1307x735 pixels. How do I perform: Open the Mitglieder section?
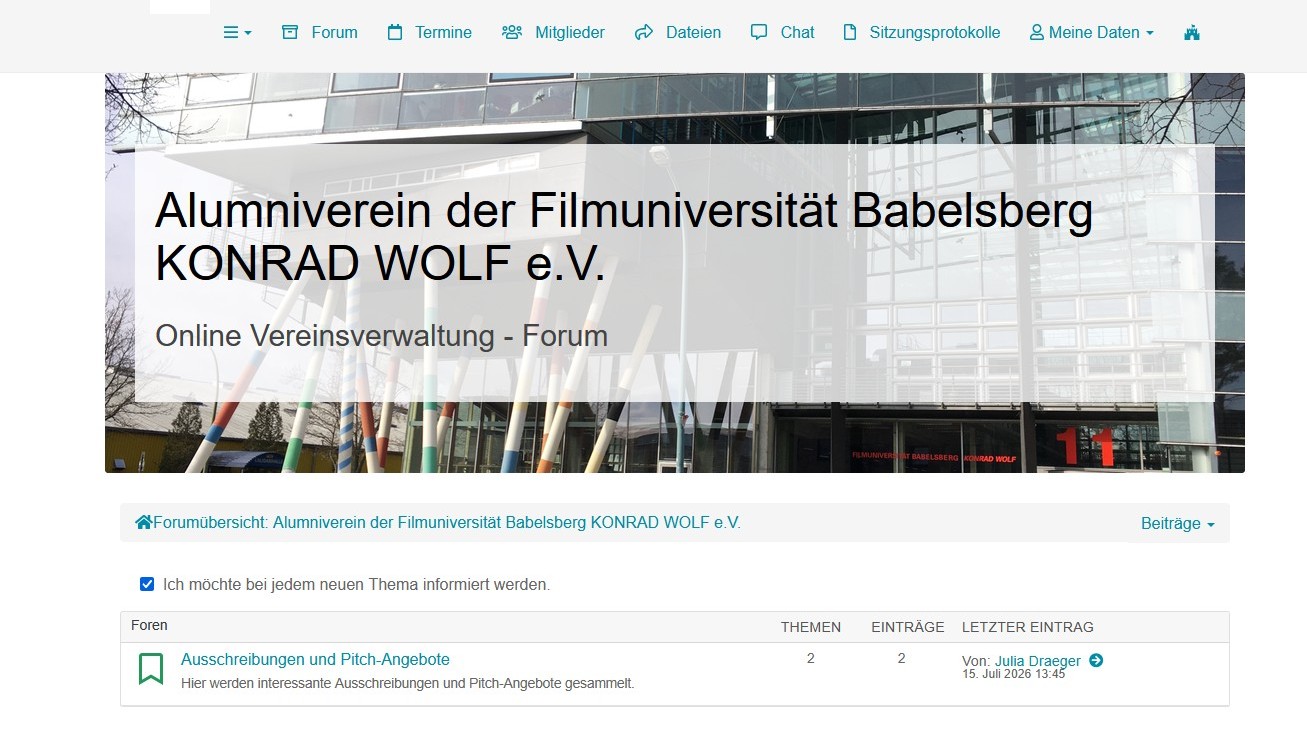570,32
